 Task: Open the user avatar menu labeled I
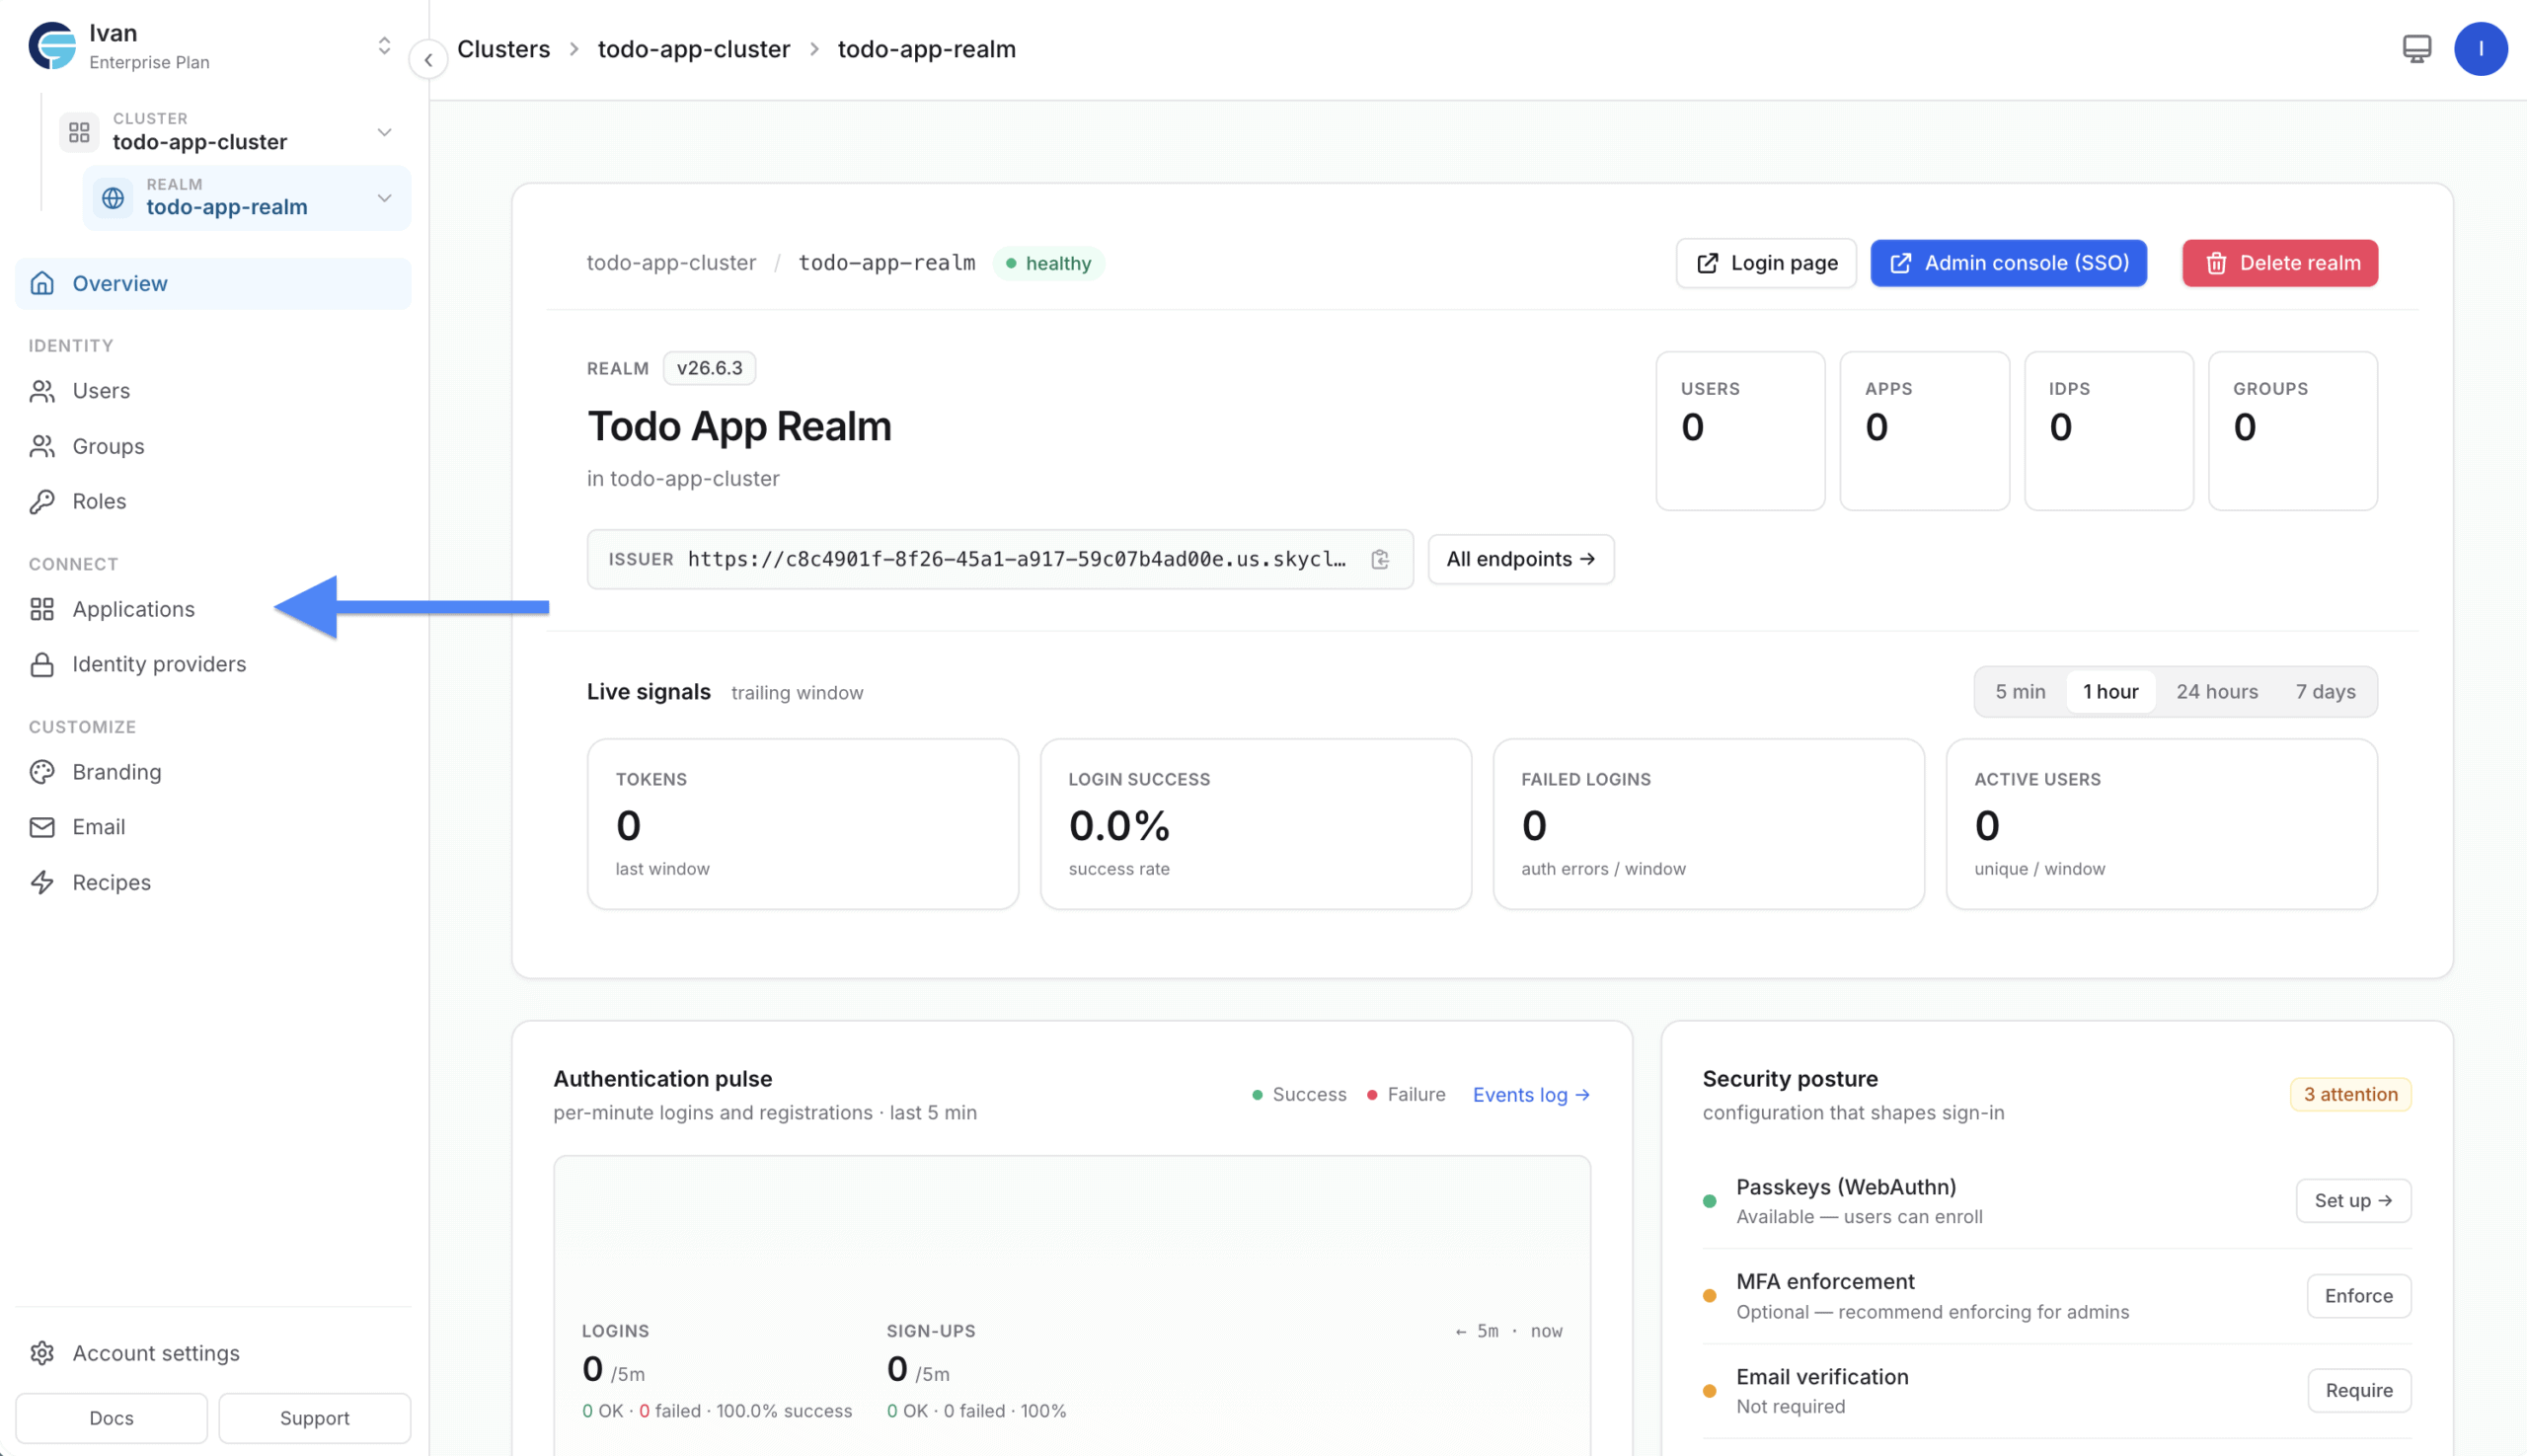coord(2481,48)
